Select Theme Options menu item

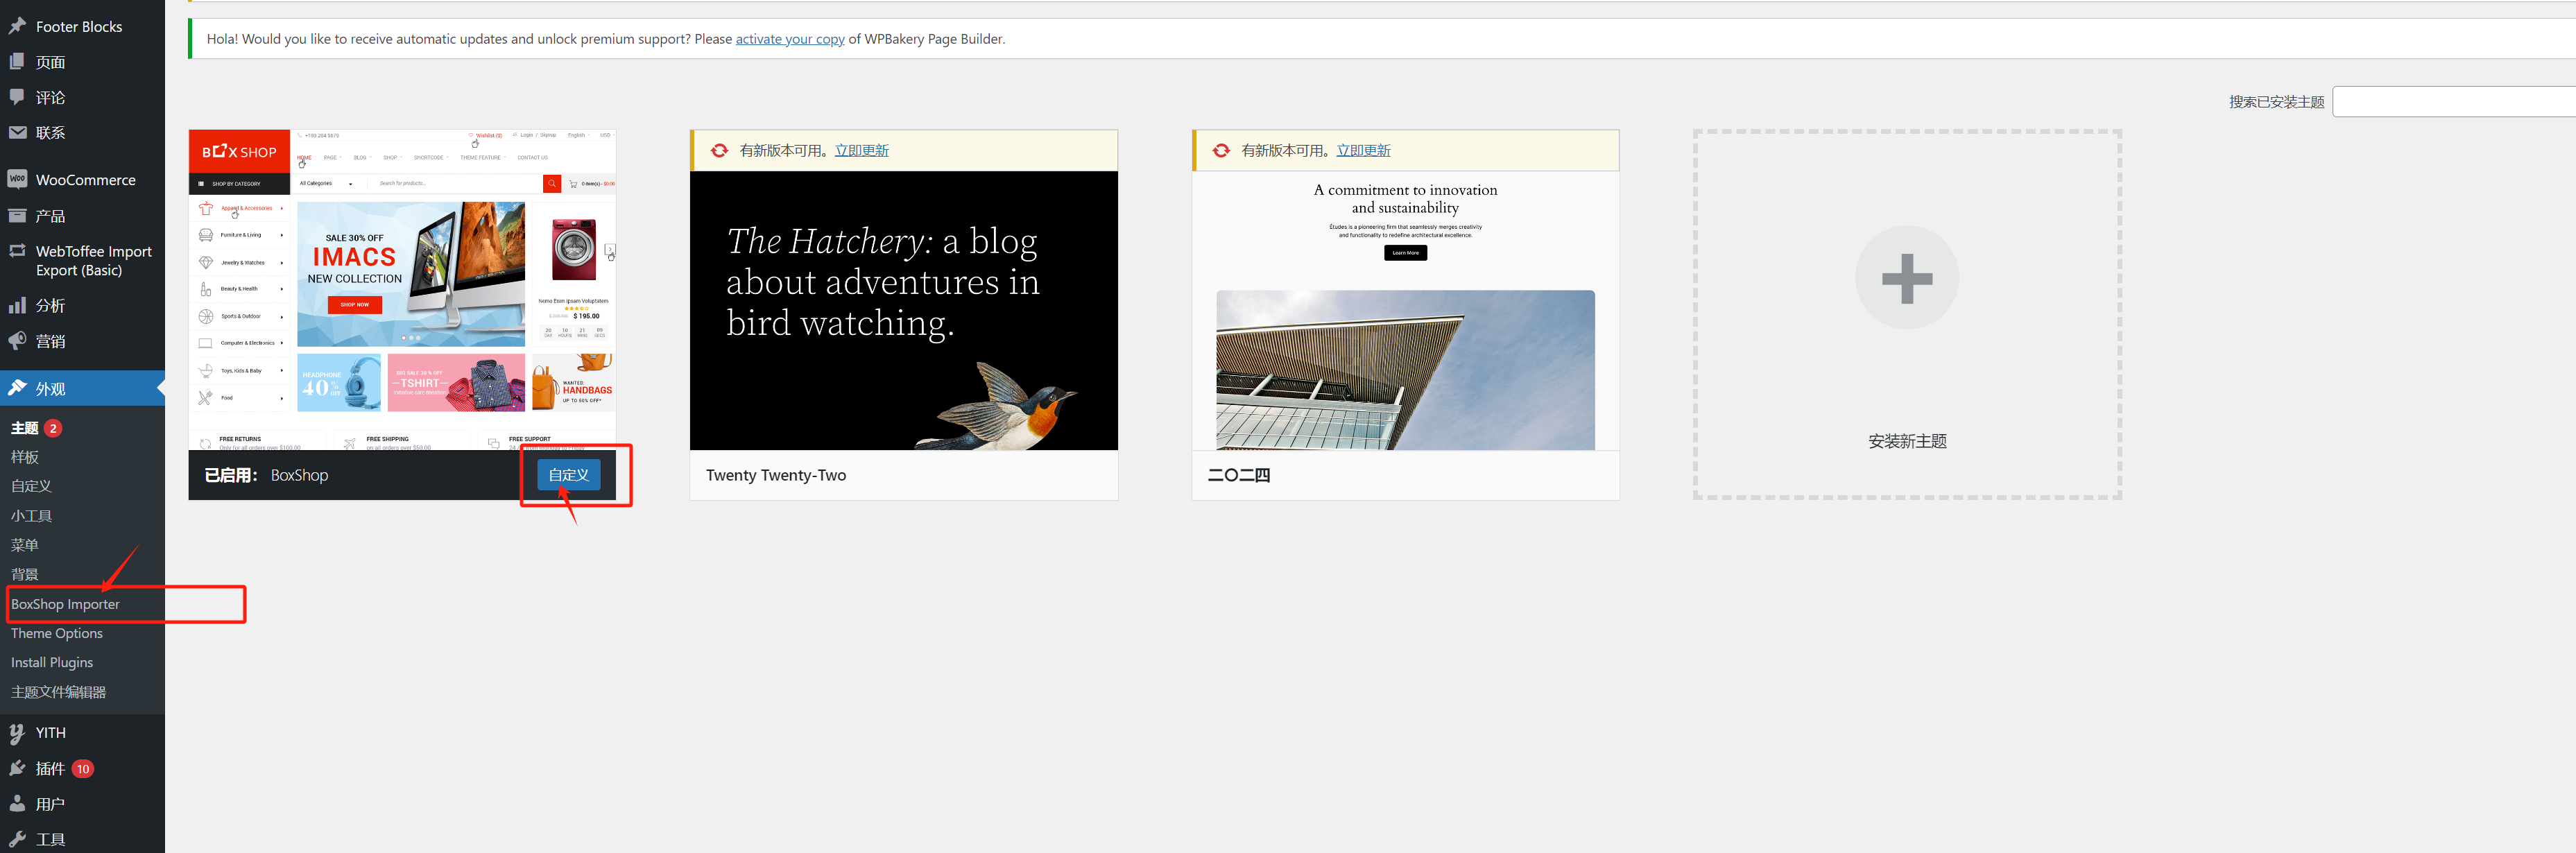(x=59, y=632)
